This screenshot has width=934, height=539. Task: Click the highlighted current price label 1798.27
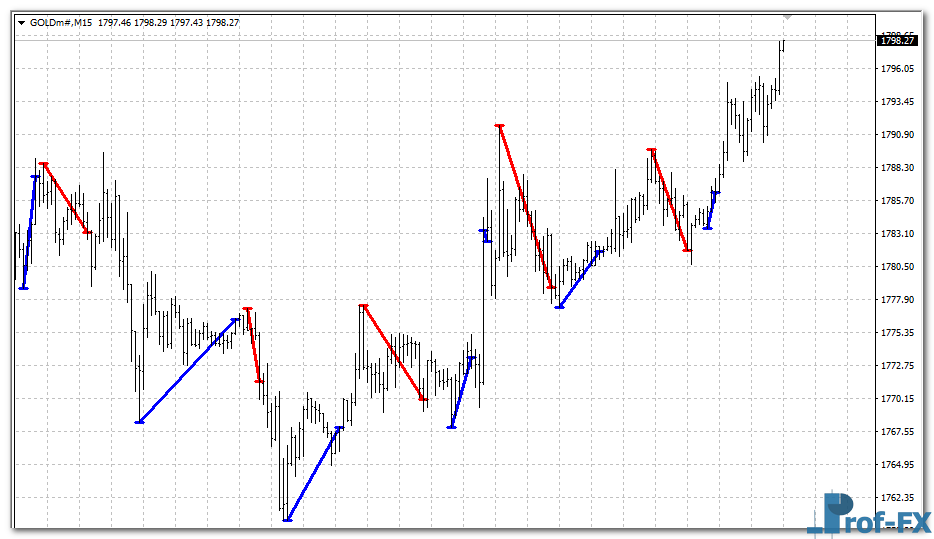[x=897, y=40]
